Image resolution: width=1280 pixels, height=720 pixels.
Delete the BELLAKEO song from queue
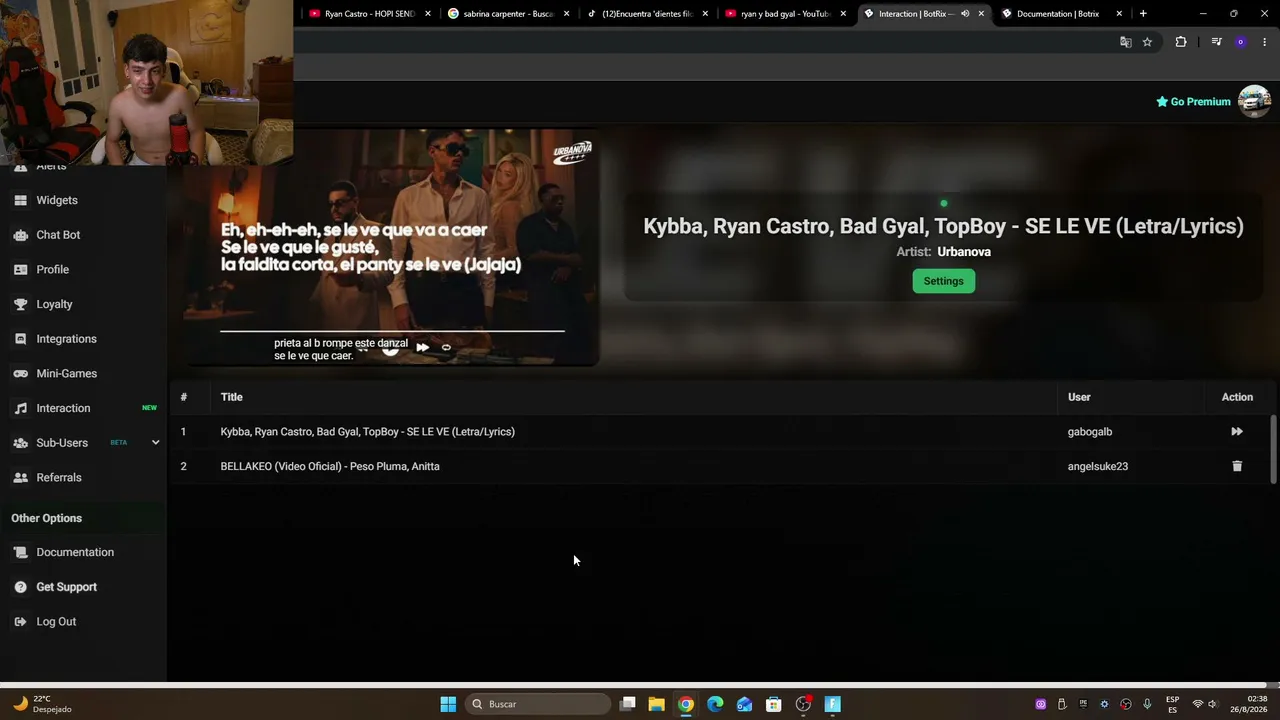click(1237, 466)
